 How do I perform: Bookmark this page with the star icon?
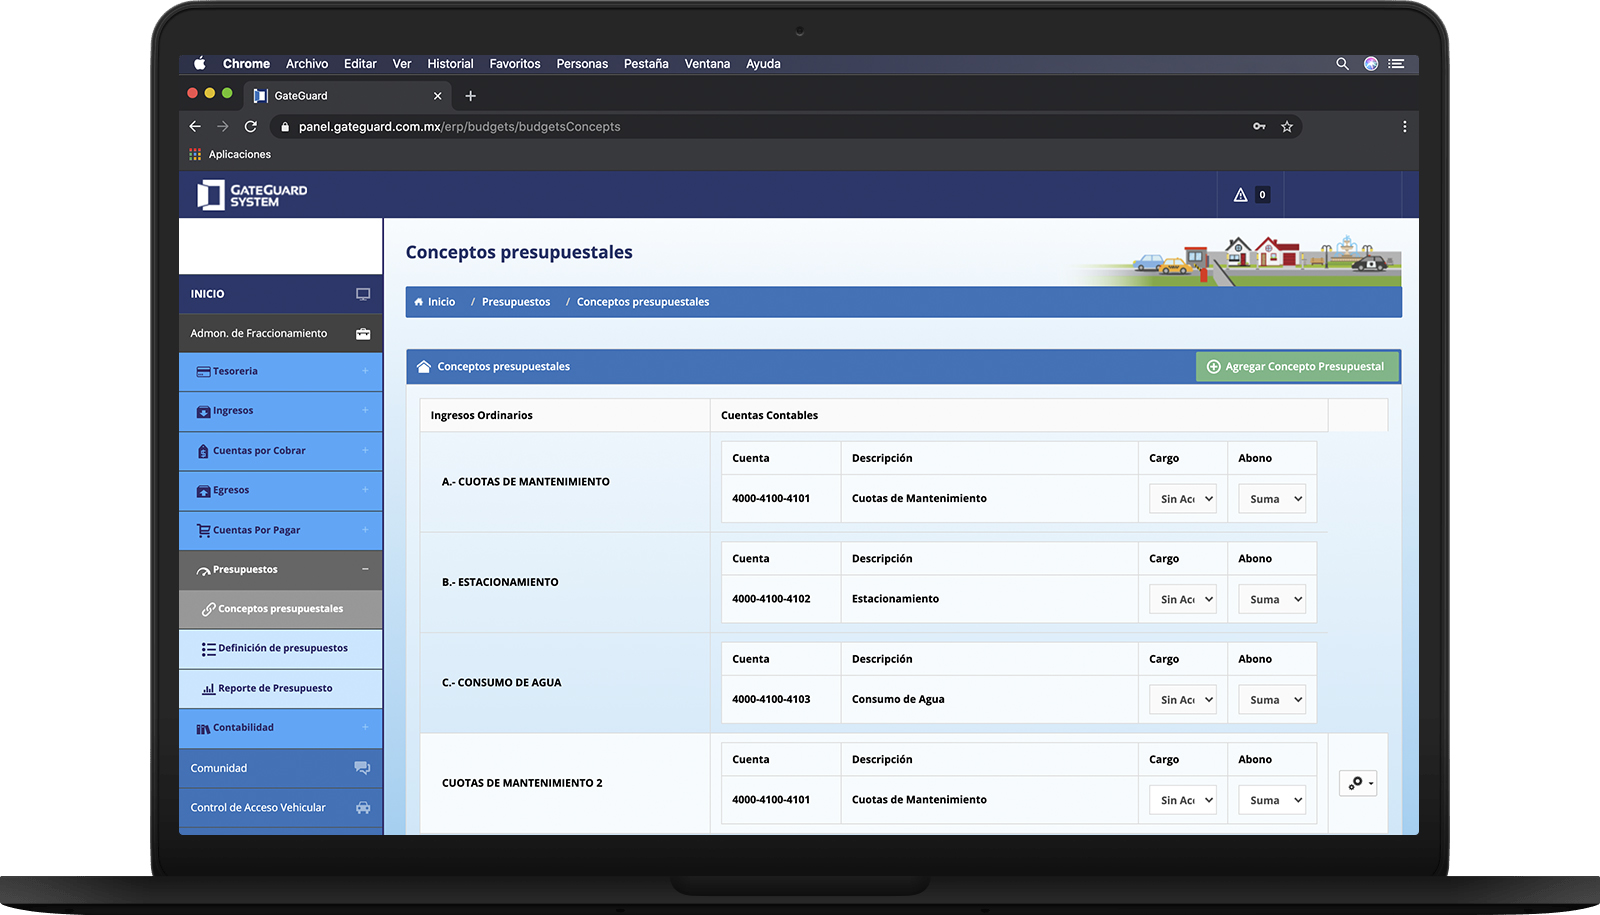click(1287, 127)
